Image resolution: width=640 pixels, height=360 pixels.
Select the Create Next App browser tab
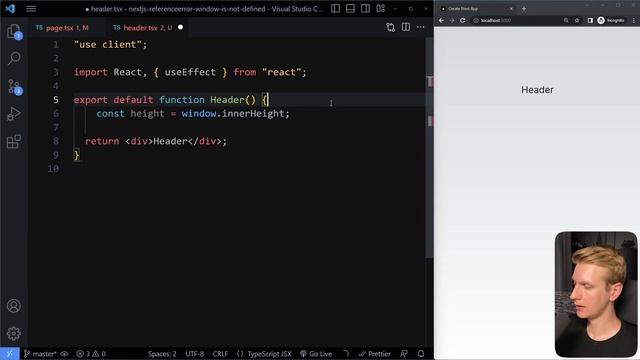[477, 9]
